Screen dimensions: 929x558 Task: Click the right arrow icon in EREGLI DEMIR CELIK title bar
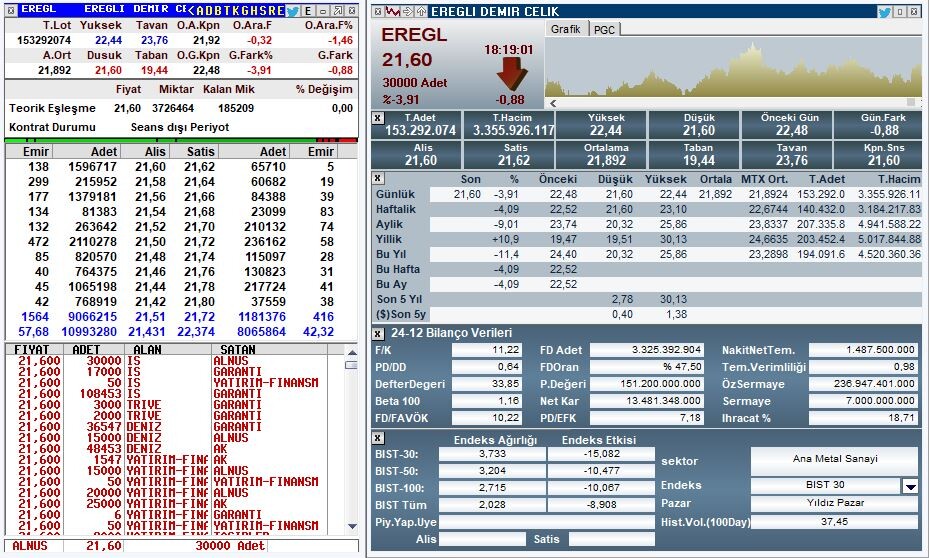click(407, 11)
